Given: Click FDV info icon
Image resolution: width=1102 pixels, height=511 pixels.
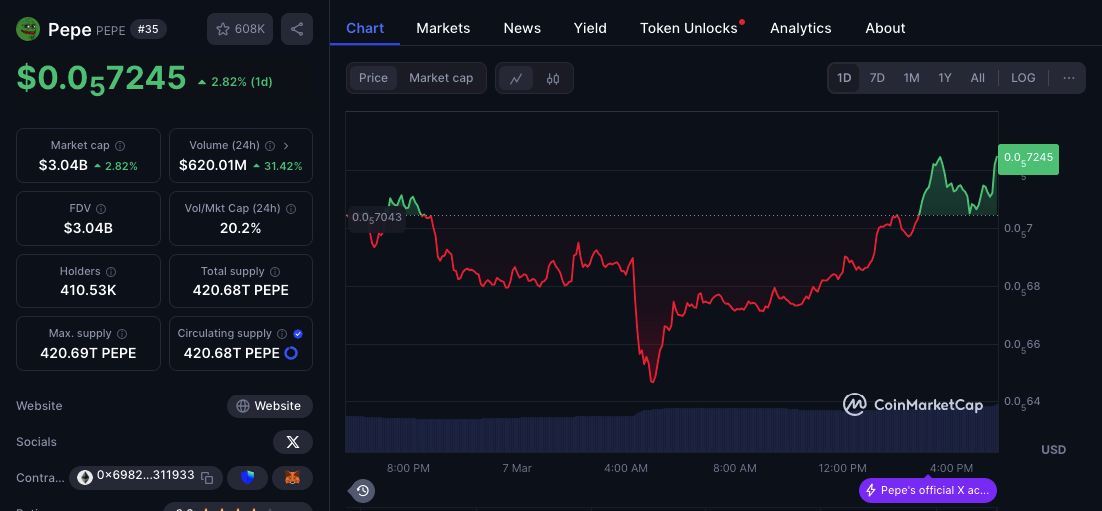Looking at the screenshot, I should (101, 209).
